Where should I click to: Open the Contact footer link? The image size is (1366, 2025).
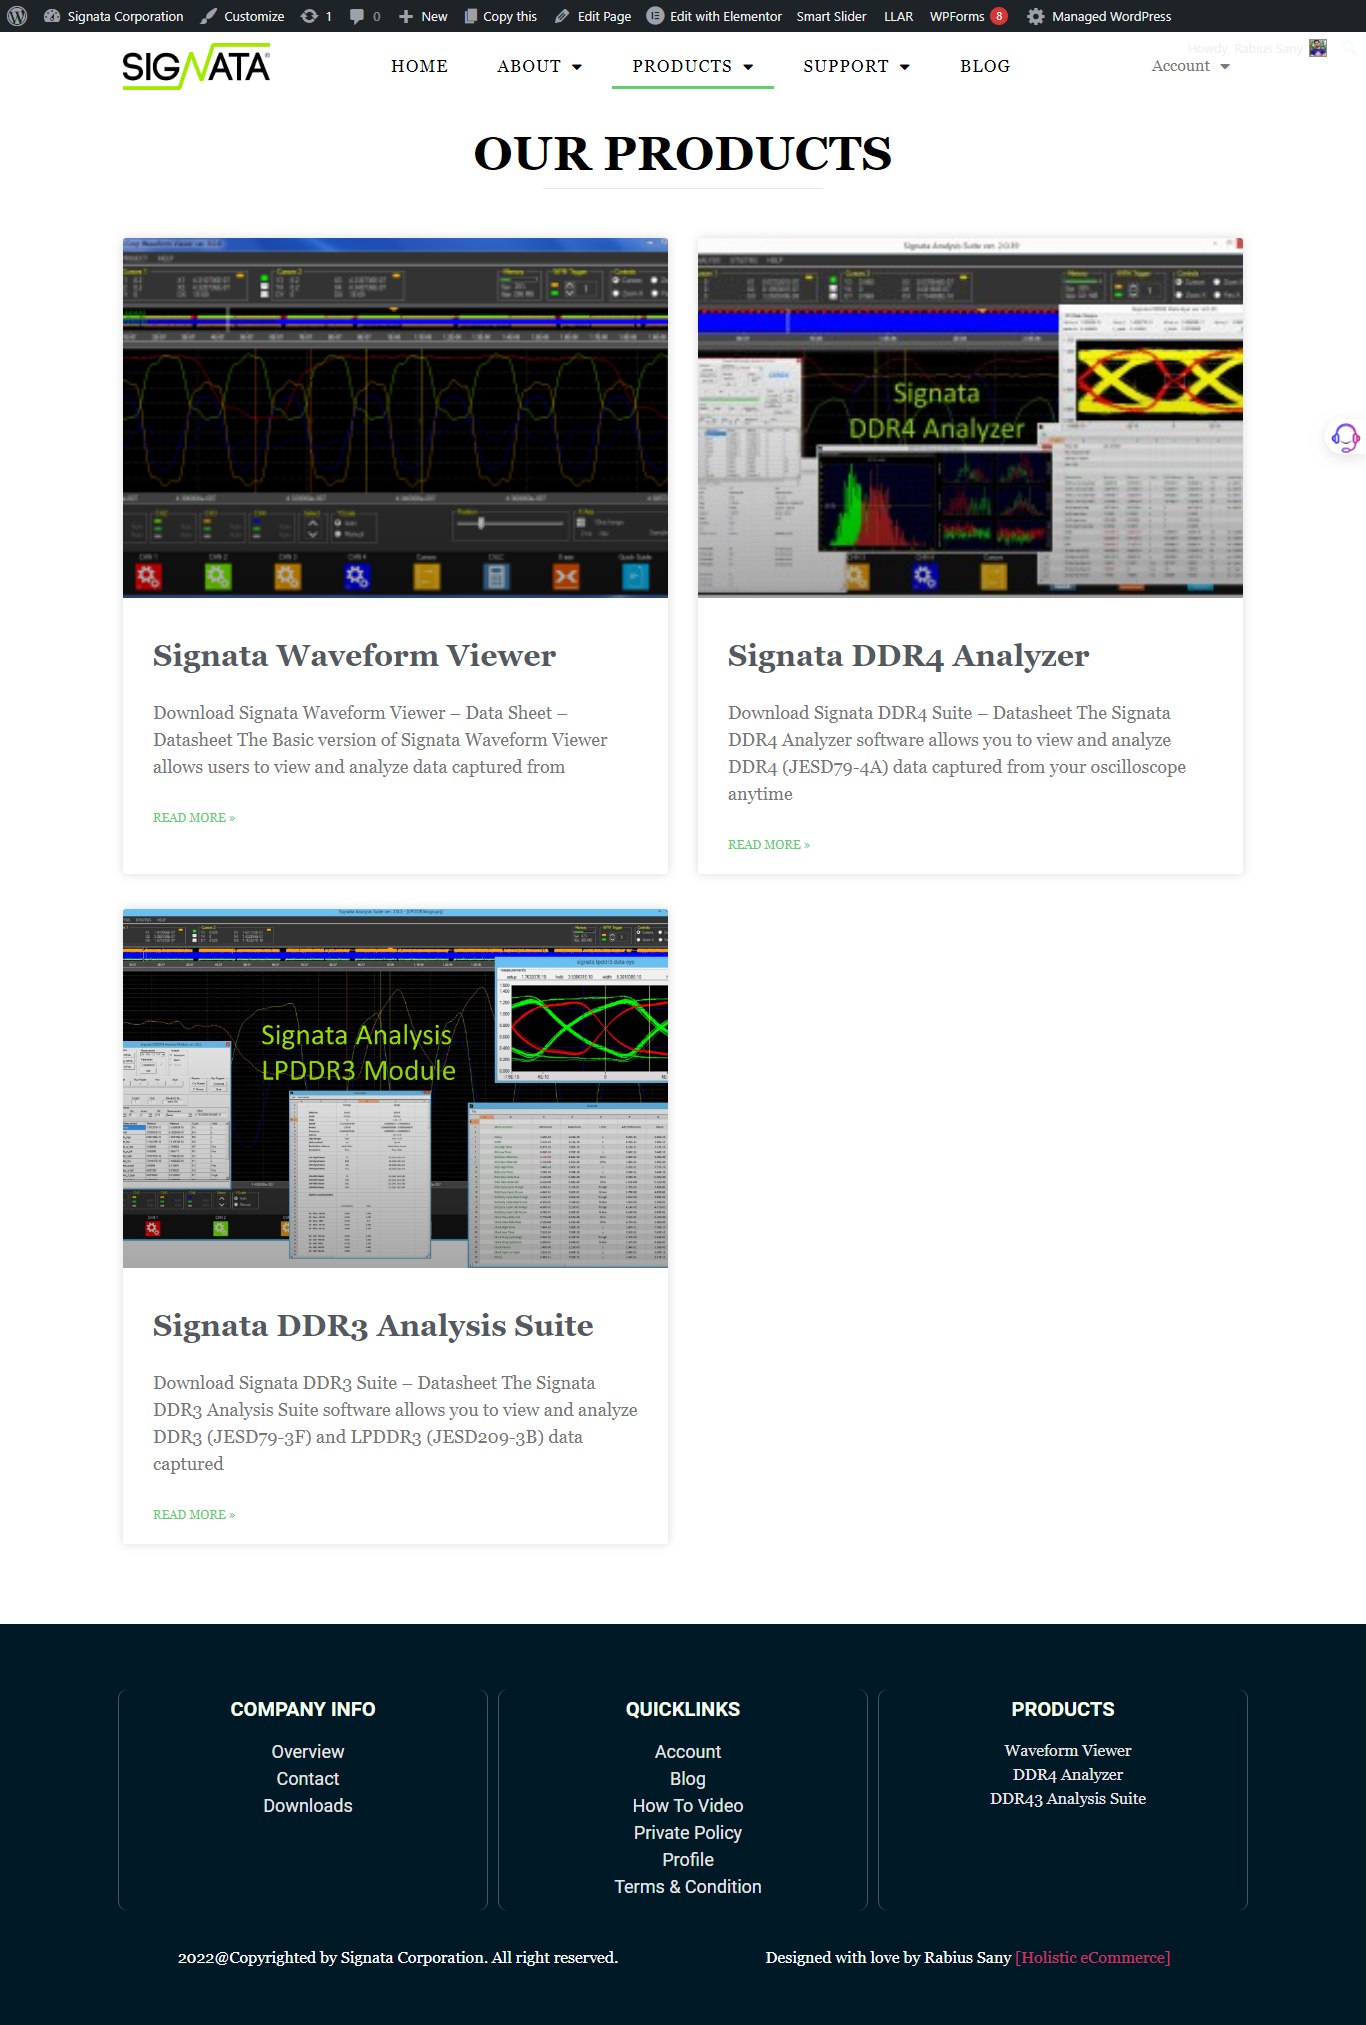[308, 1778]
